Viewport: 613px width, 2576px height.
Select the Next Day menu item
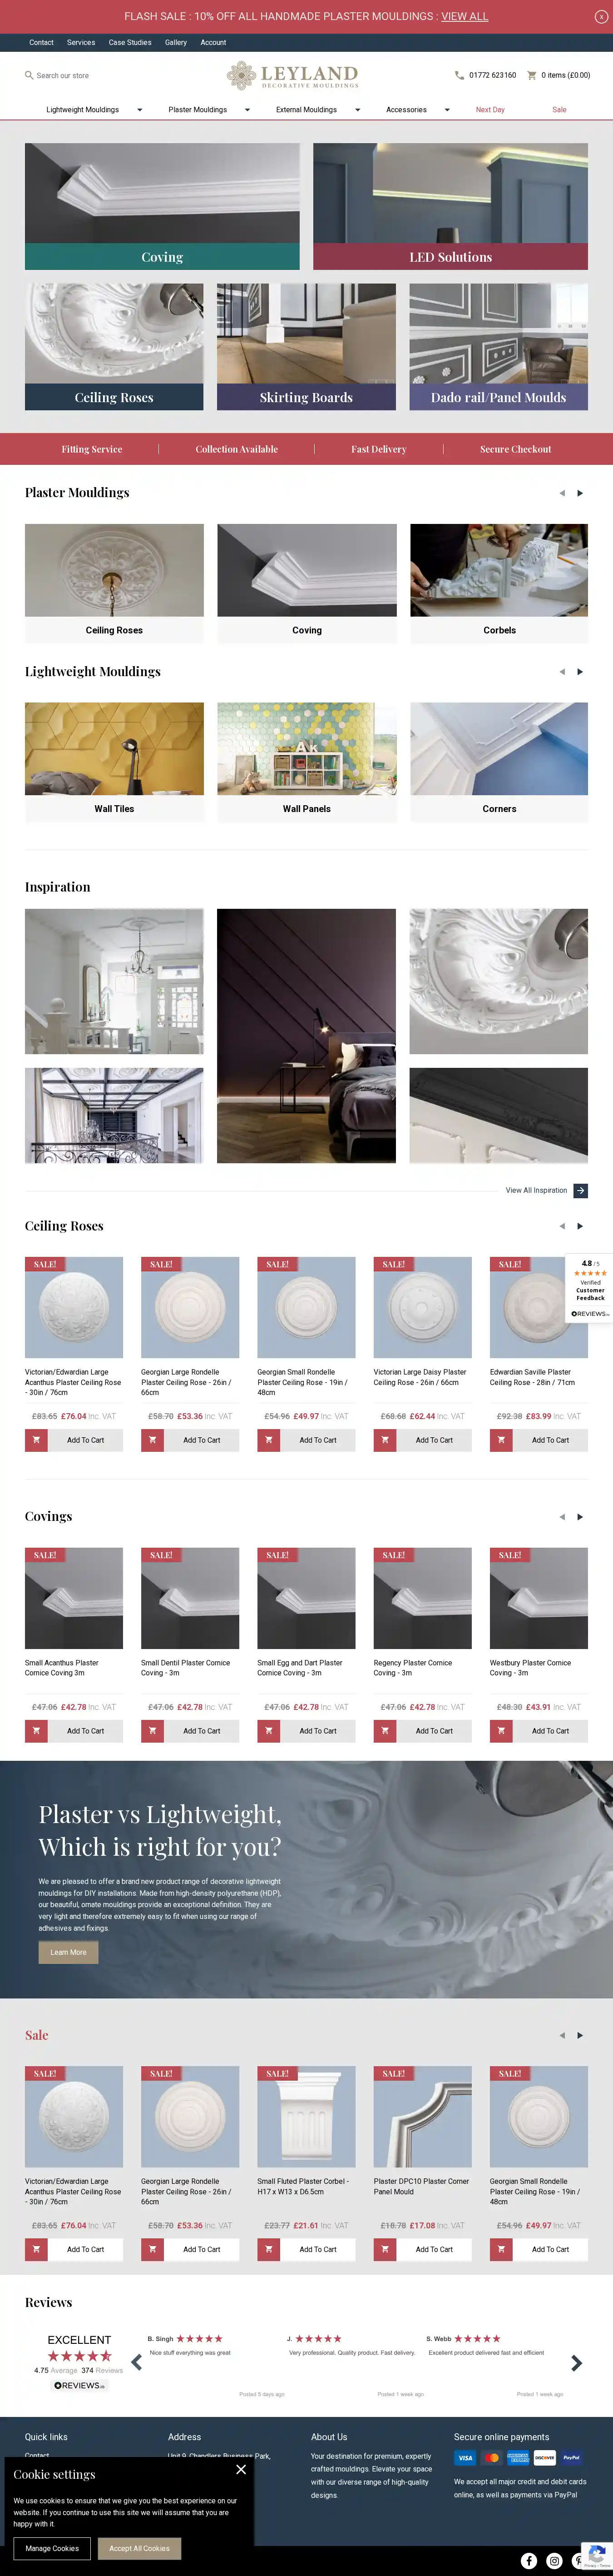coord(490,110)
